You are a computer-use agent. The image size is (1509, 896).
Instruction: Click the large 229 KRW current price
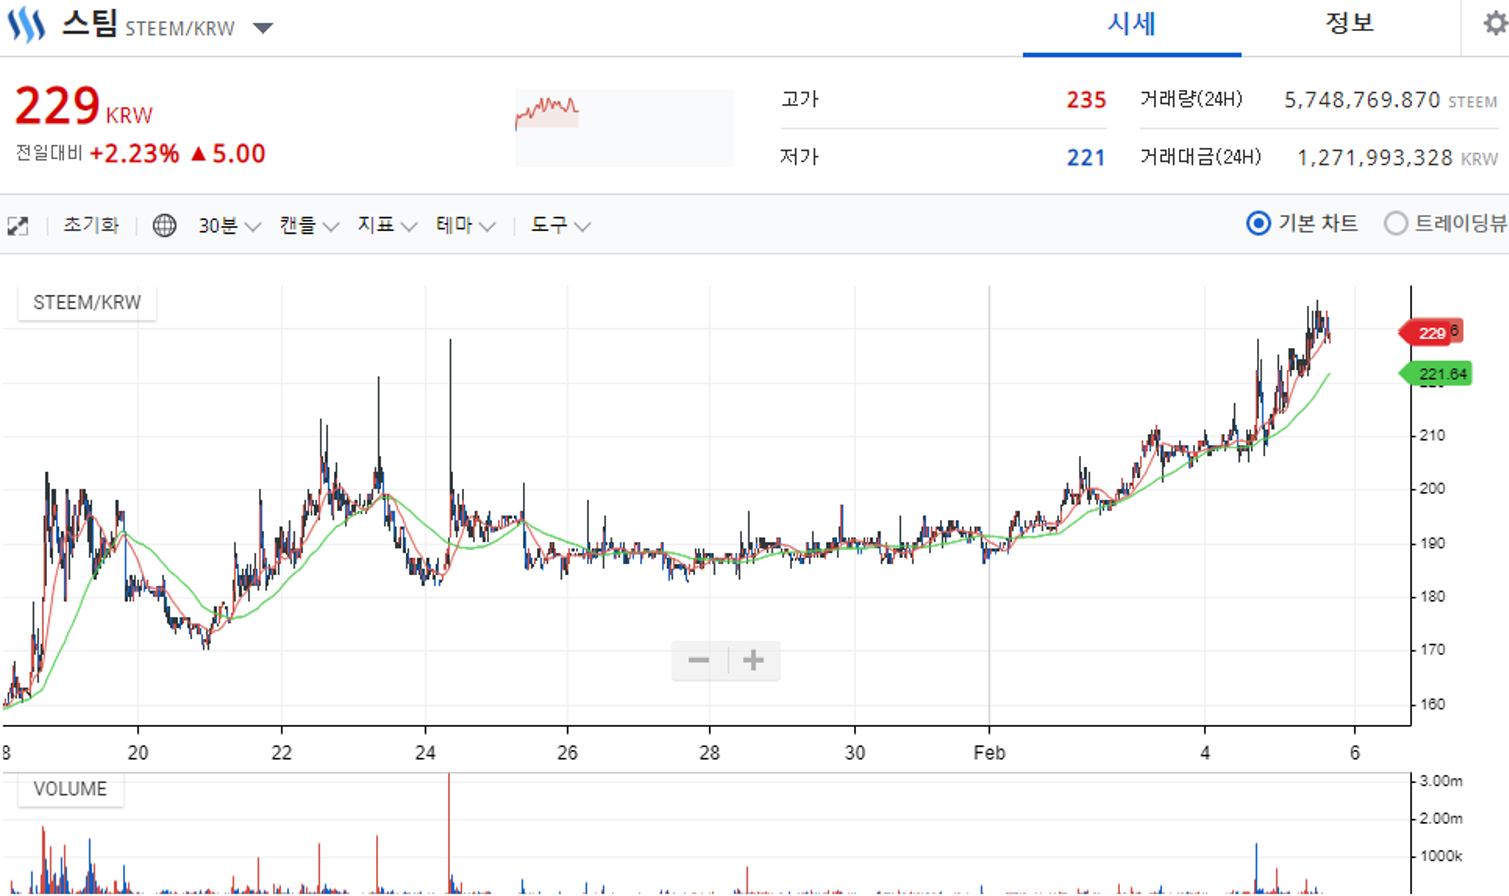coord(84,106)
